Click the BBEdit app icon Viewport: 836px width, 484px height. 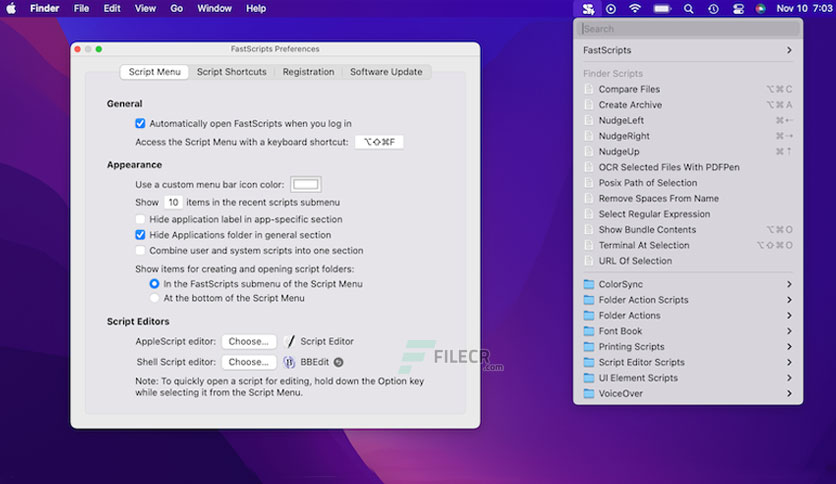coord(289,362)
